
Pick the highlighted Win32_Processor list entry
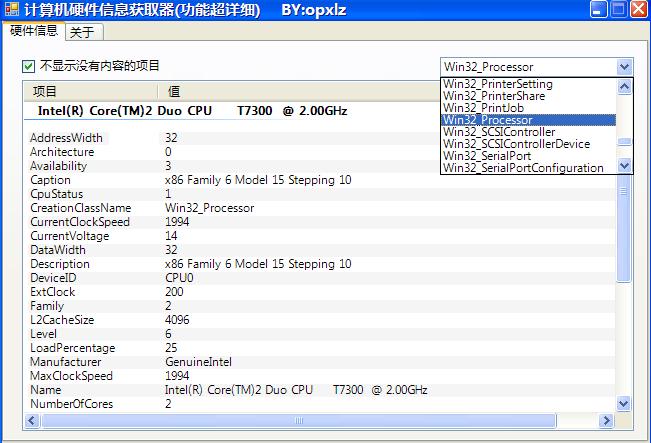[528, 120]
